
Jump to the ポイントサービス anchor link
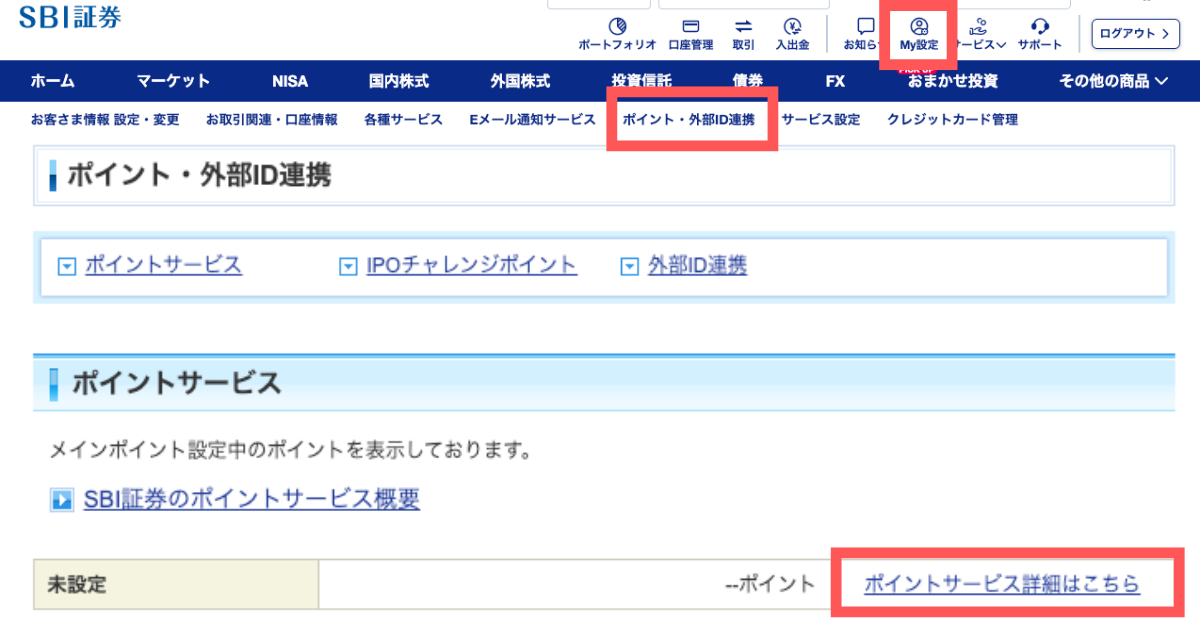click(x=163, y=265)
